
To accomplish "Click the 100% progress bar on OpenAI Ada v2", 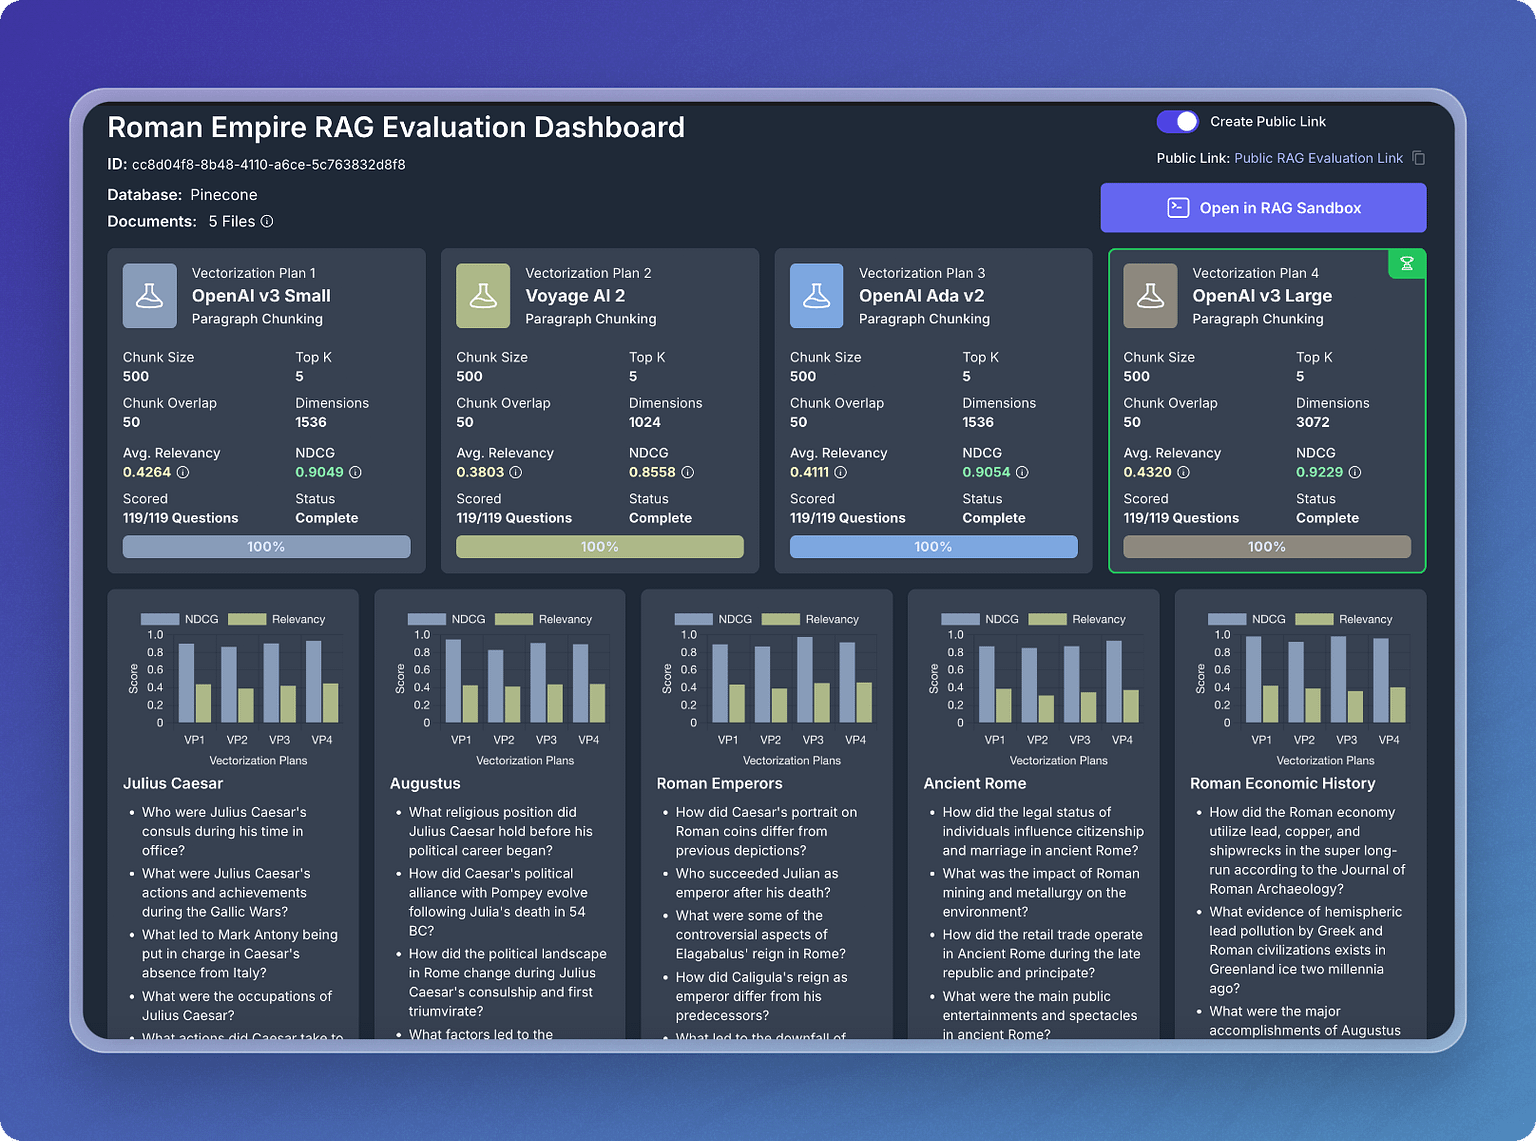I will [933, 547].
